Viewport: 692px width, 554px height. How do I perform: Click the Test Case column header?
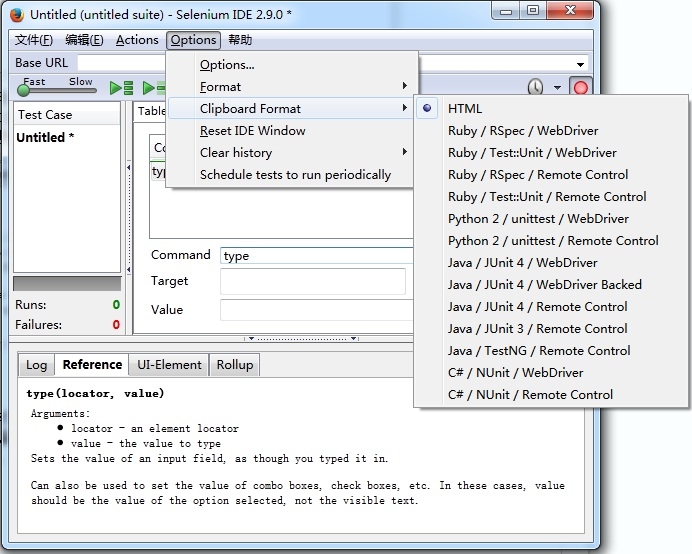67,115
